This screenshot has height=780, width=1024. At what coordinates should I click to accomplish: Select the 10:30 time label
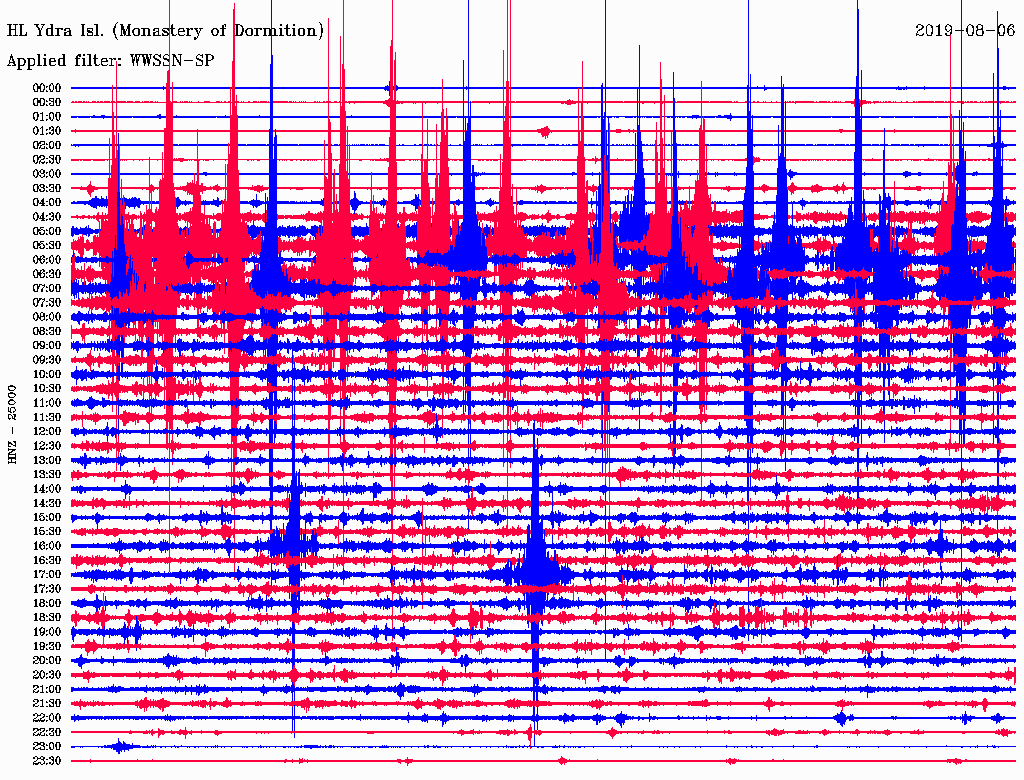click(47, 389)
